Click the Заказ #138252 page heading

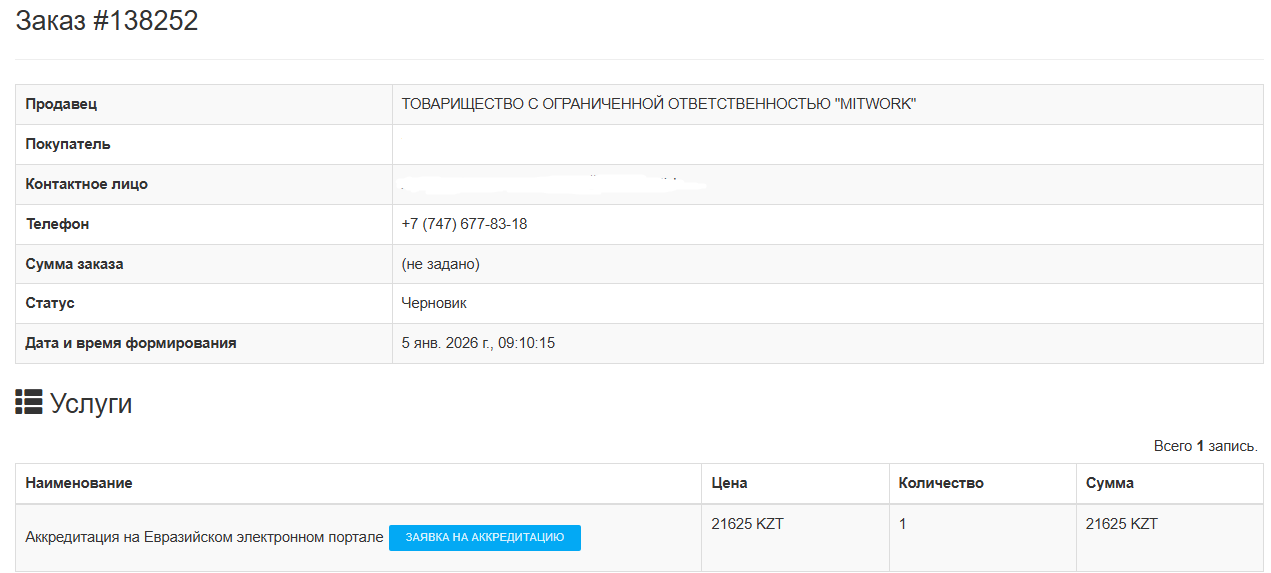pyautogui.click(x=107, y=21)
